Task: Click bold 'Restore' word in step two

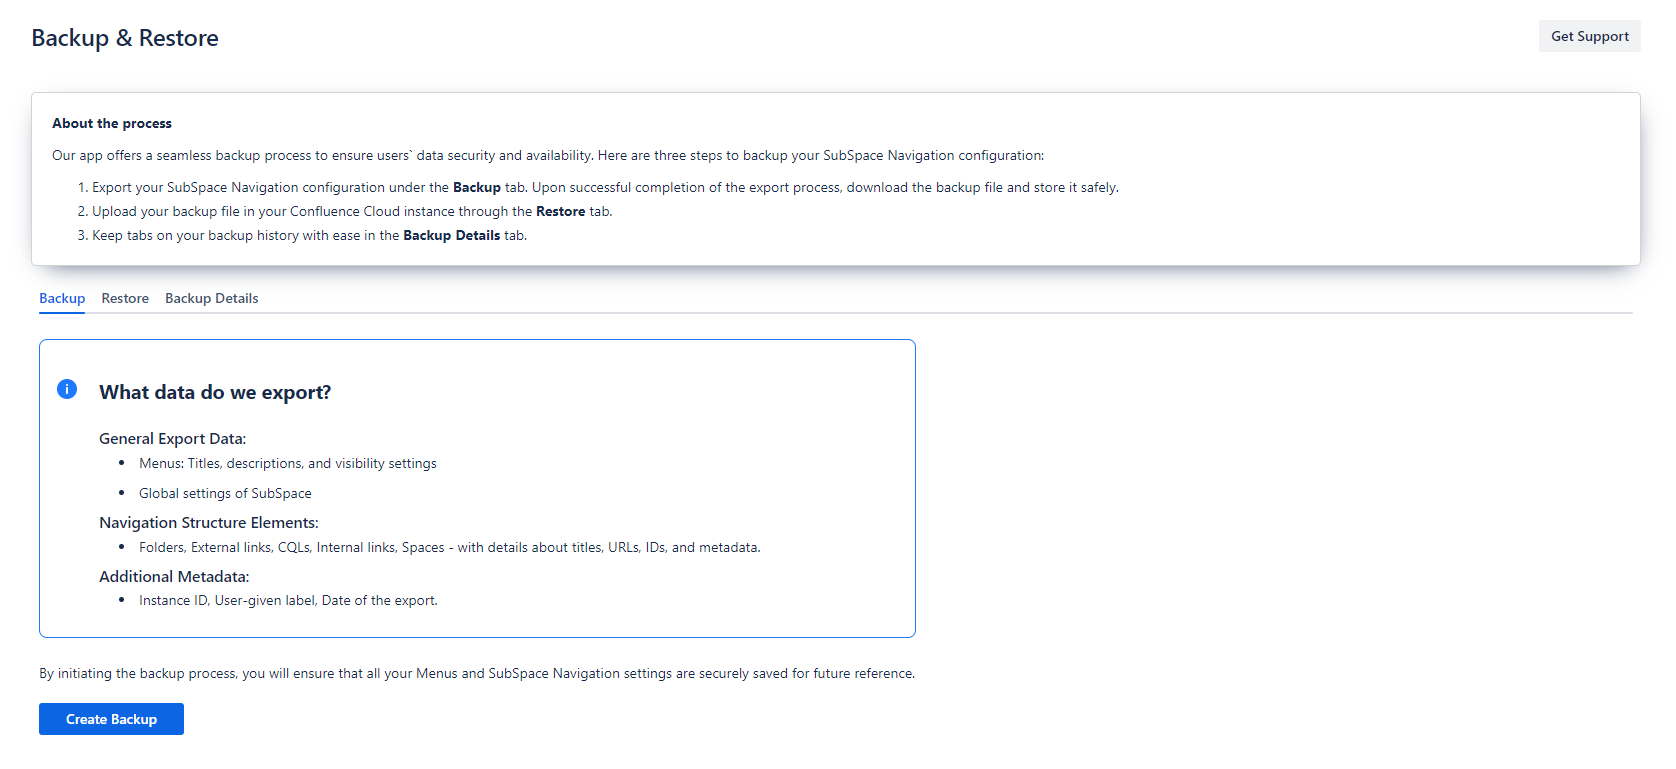Action: pyautogui.click(x=560, y=211)
